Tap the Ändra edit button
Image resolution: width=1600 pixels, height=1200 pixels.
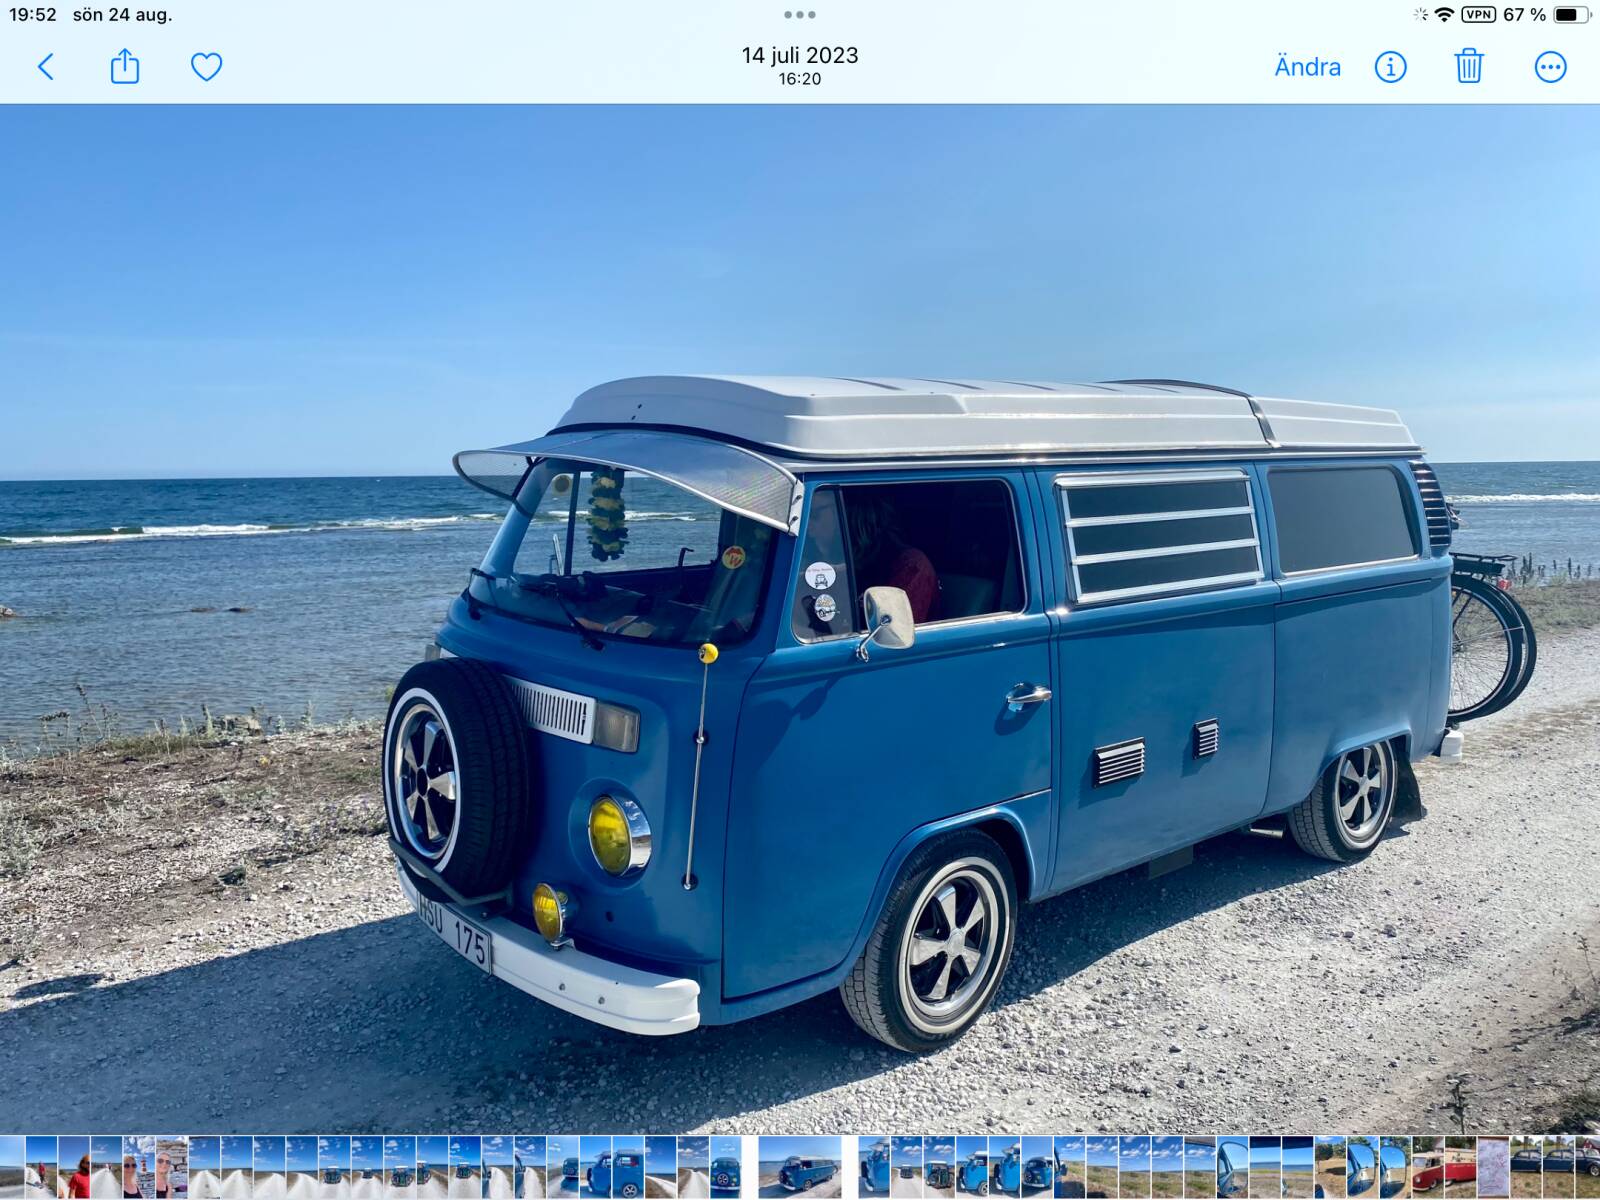click(x=1307, y=67)
